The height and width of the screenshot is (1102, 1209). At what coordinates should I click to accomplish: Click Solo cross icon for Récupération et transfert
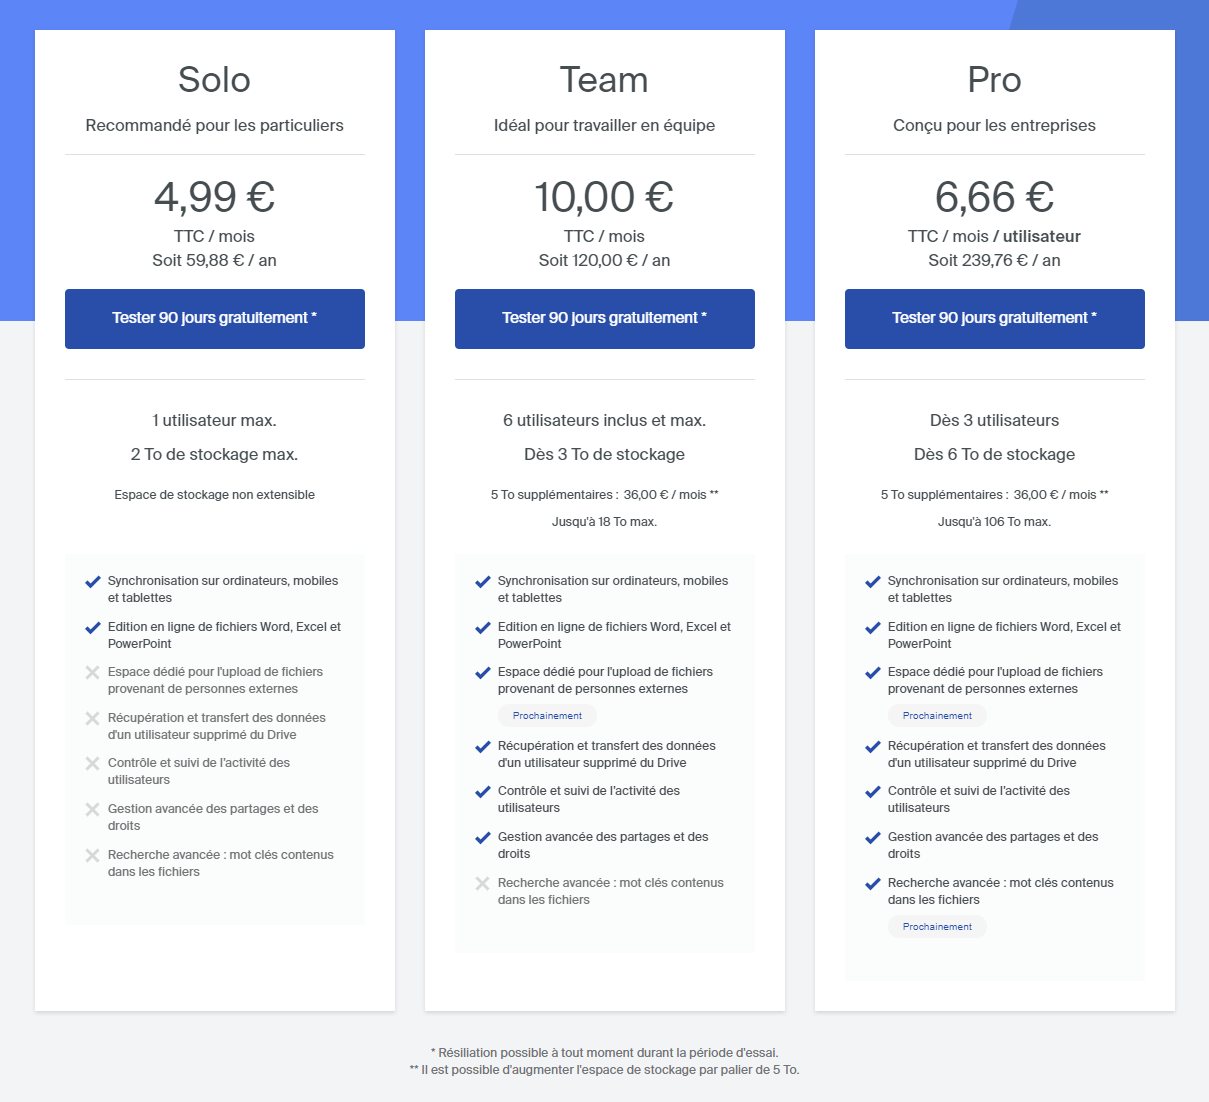(x=93, y=718)
